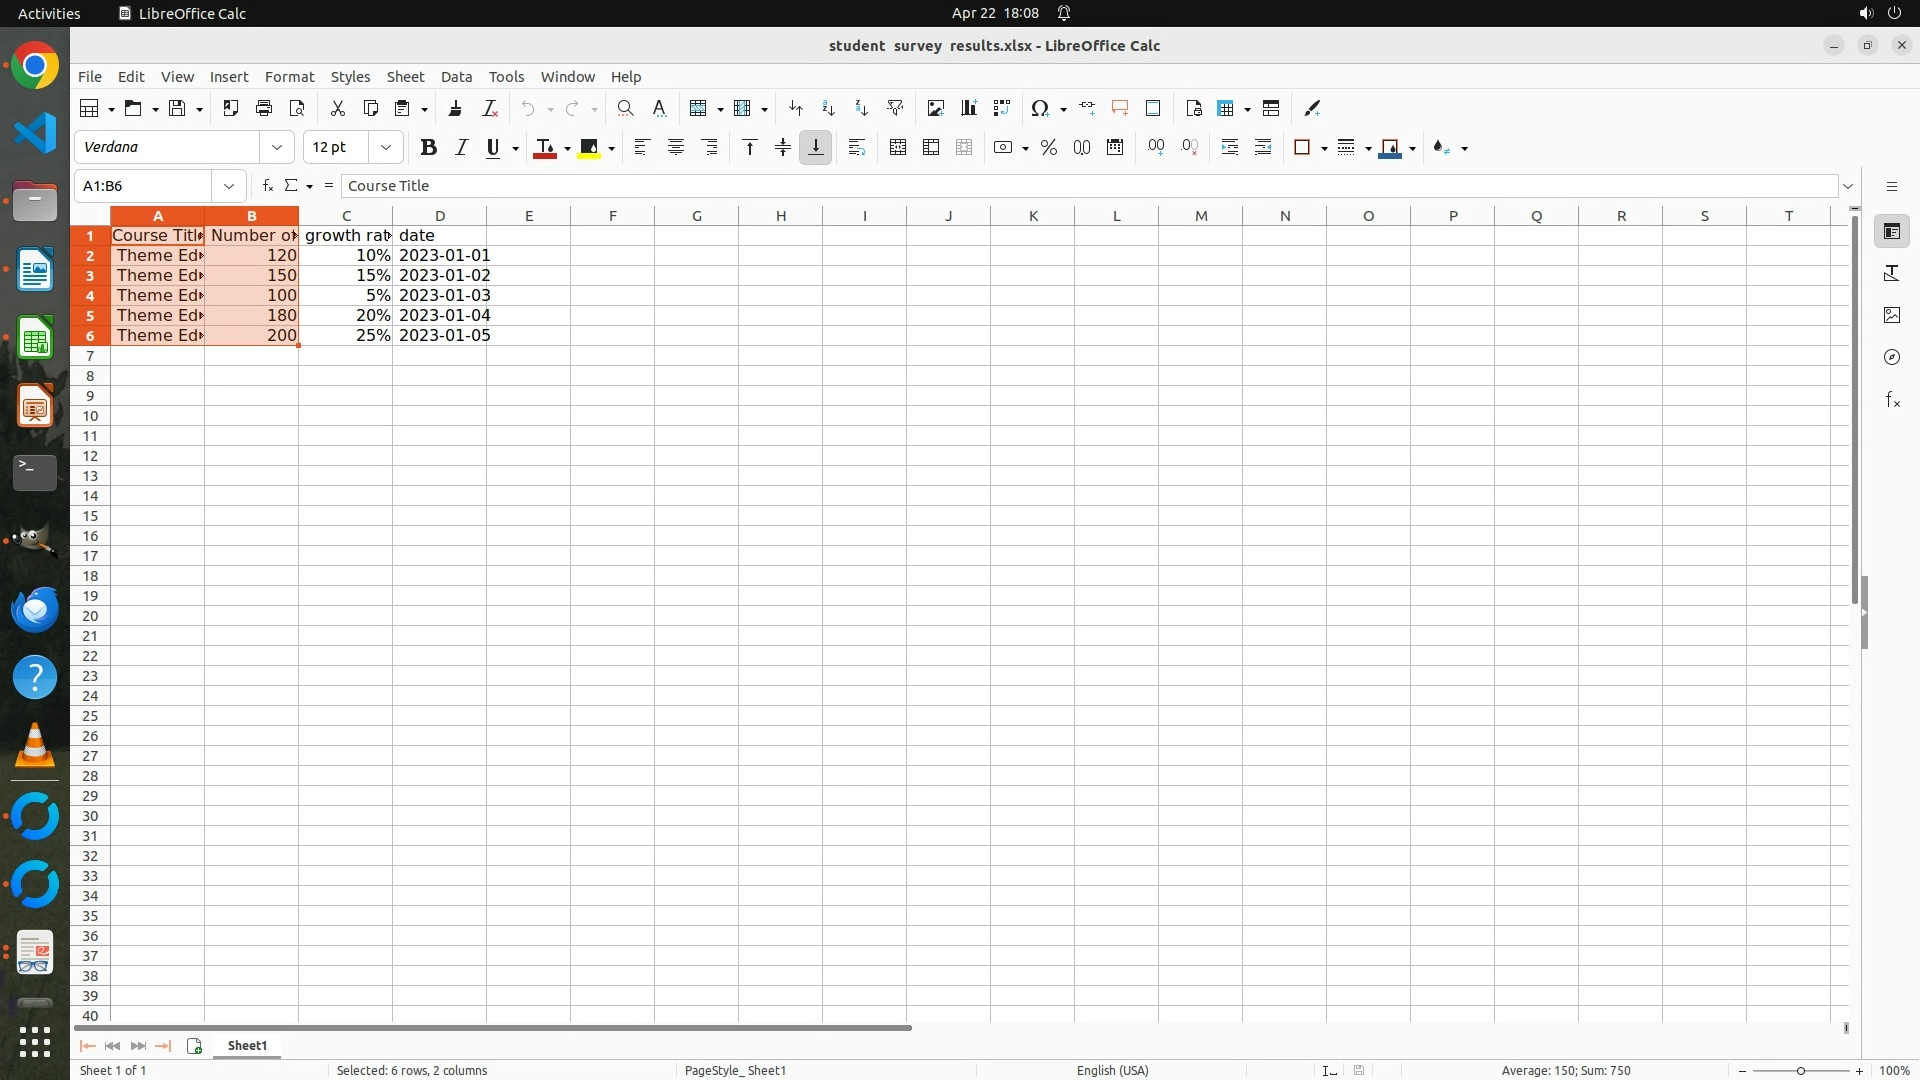Click the Clone Formatting paintbrush icon
The image size is (1920, 1080).
[455, 109]
